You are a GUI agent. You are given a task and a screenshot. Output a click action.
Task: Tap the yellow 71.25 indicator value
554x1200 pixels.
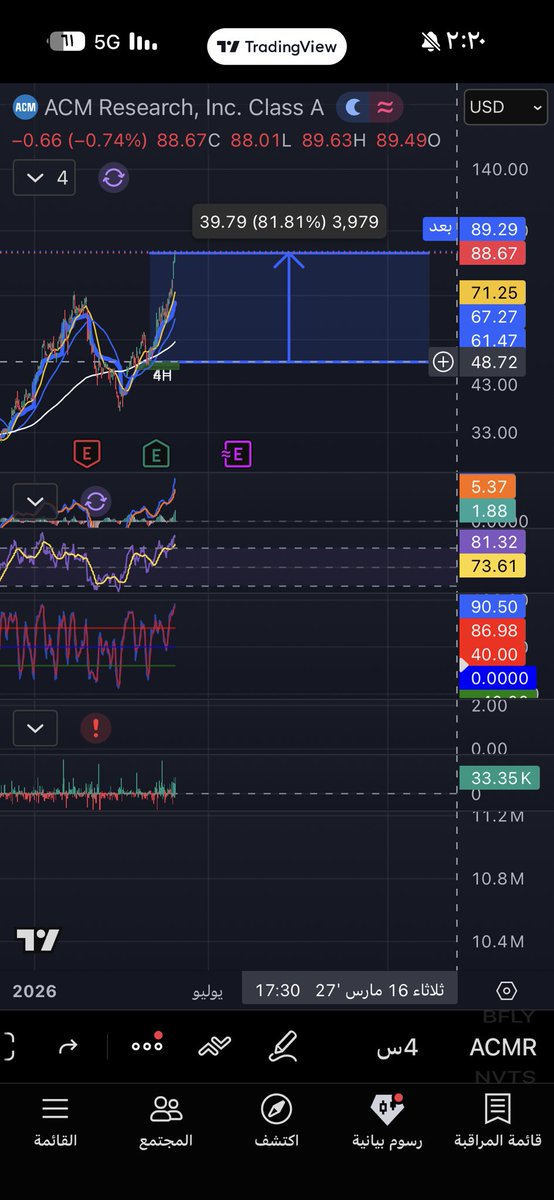point(492,293)
